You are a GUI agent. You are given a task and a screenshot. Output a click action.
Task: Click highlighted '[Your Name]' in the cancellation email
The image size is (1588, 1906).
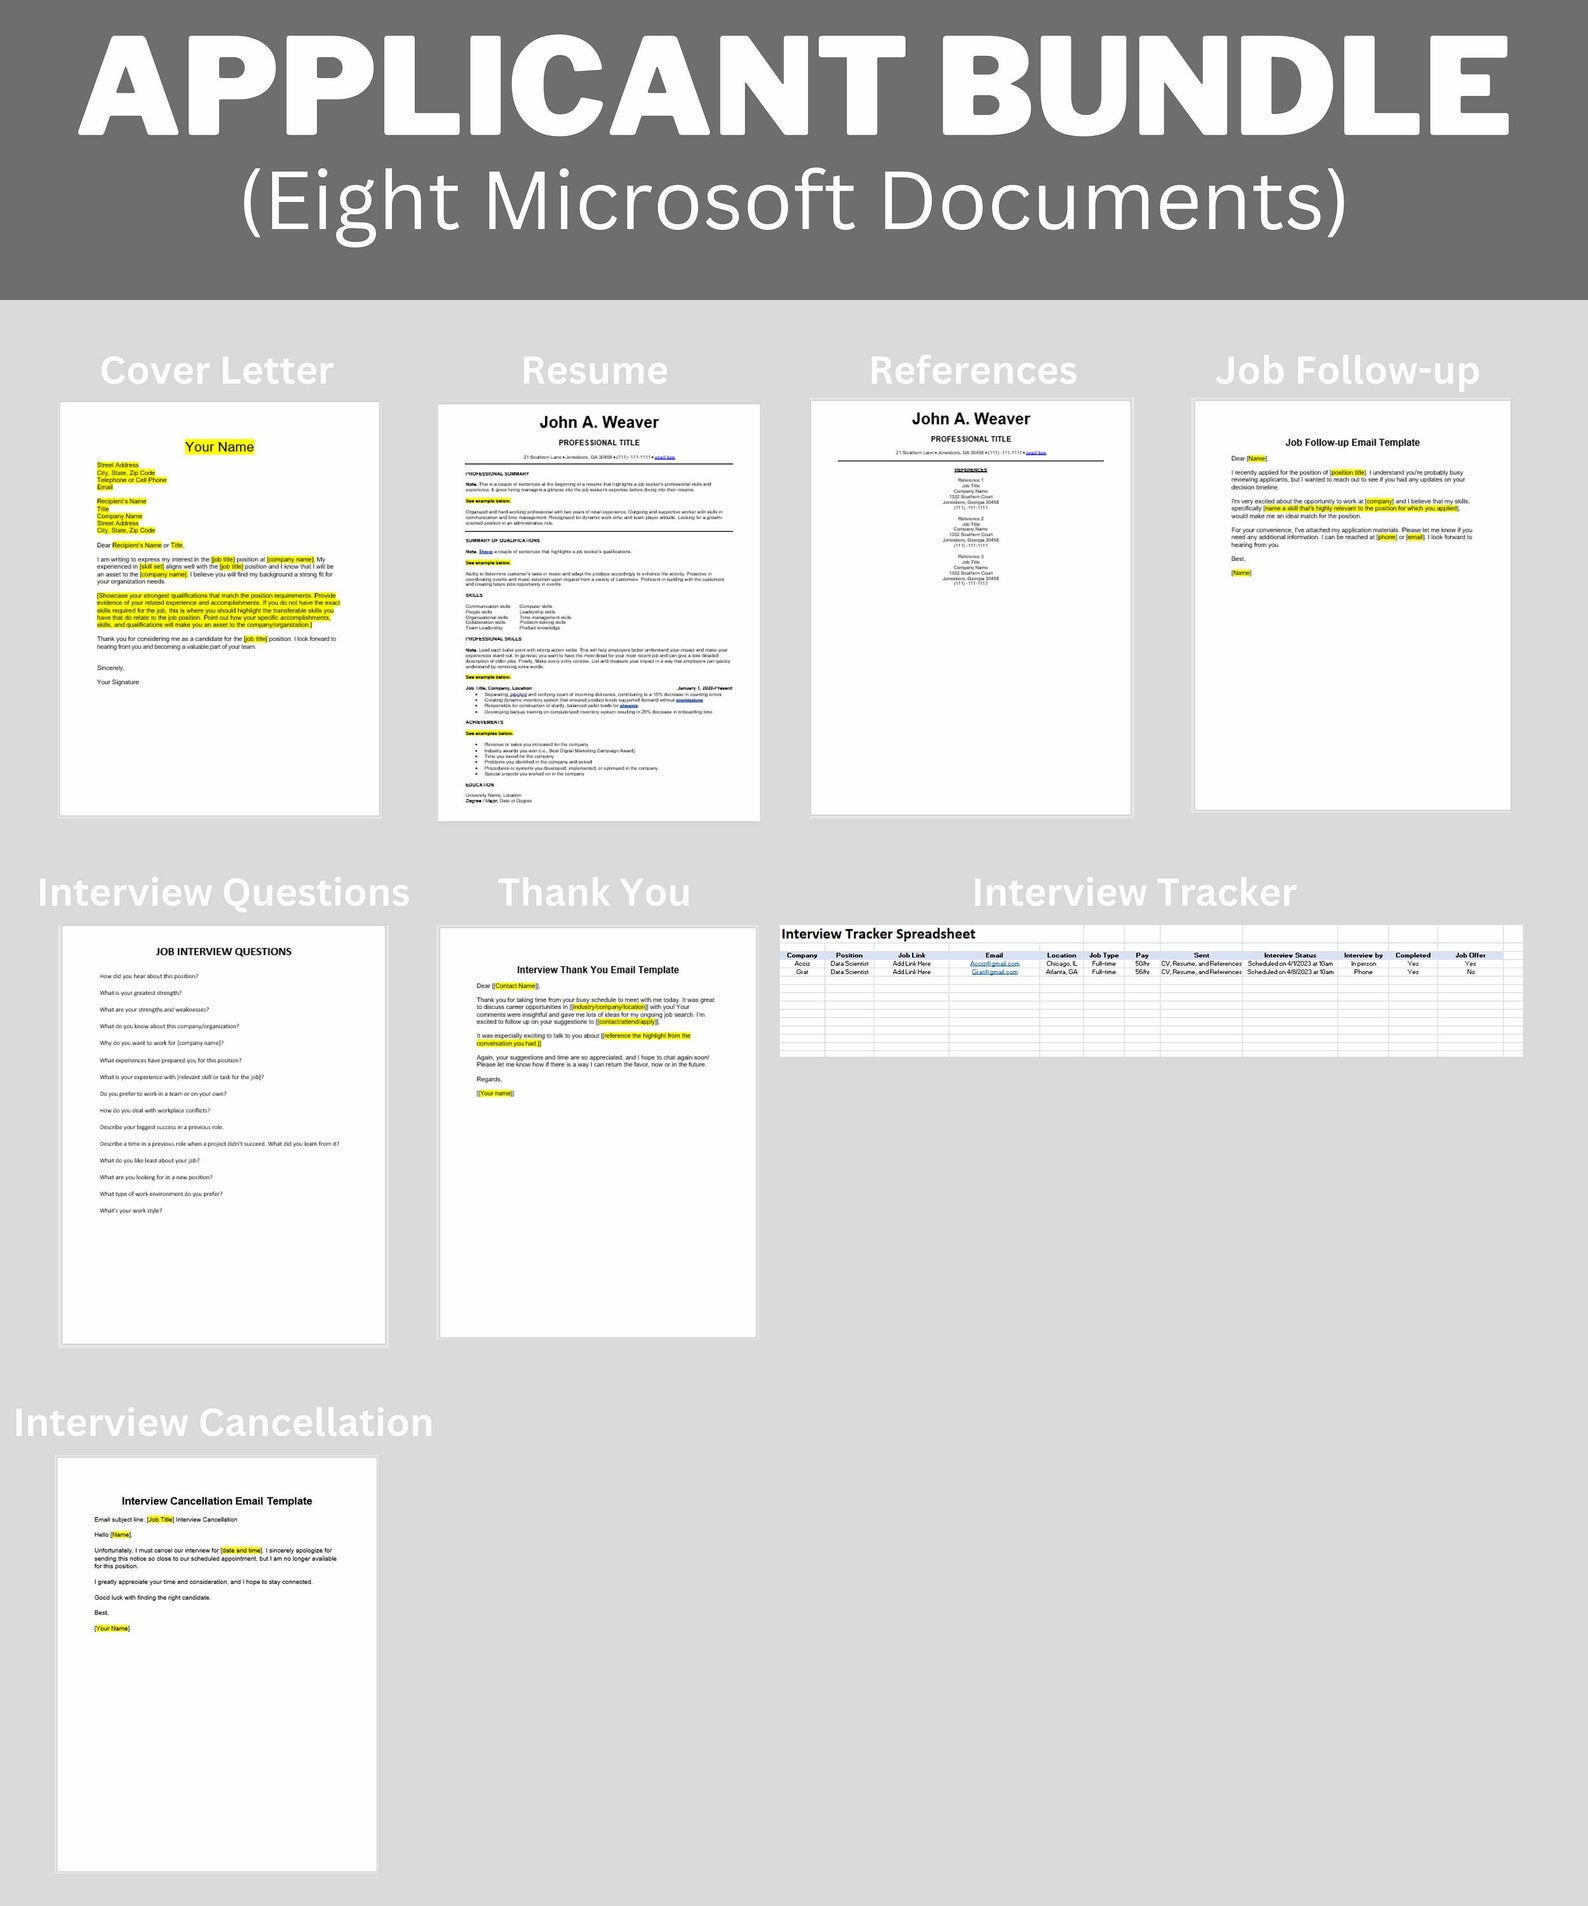[112, 1629]
